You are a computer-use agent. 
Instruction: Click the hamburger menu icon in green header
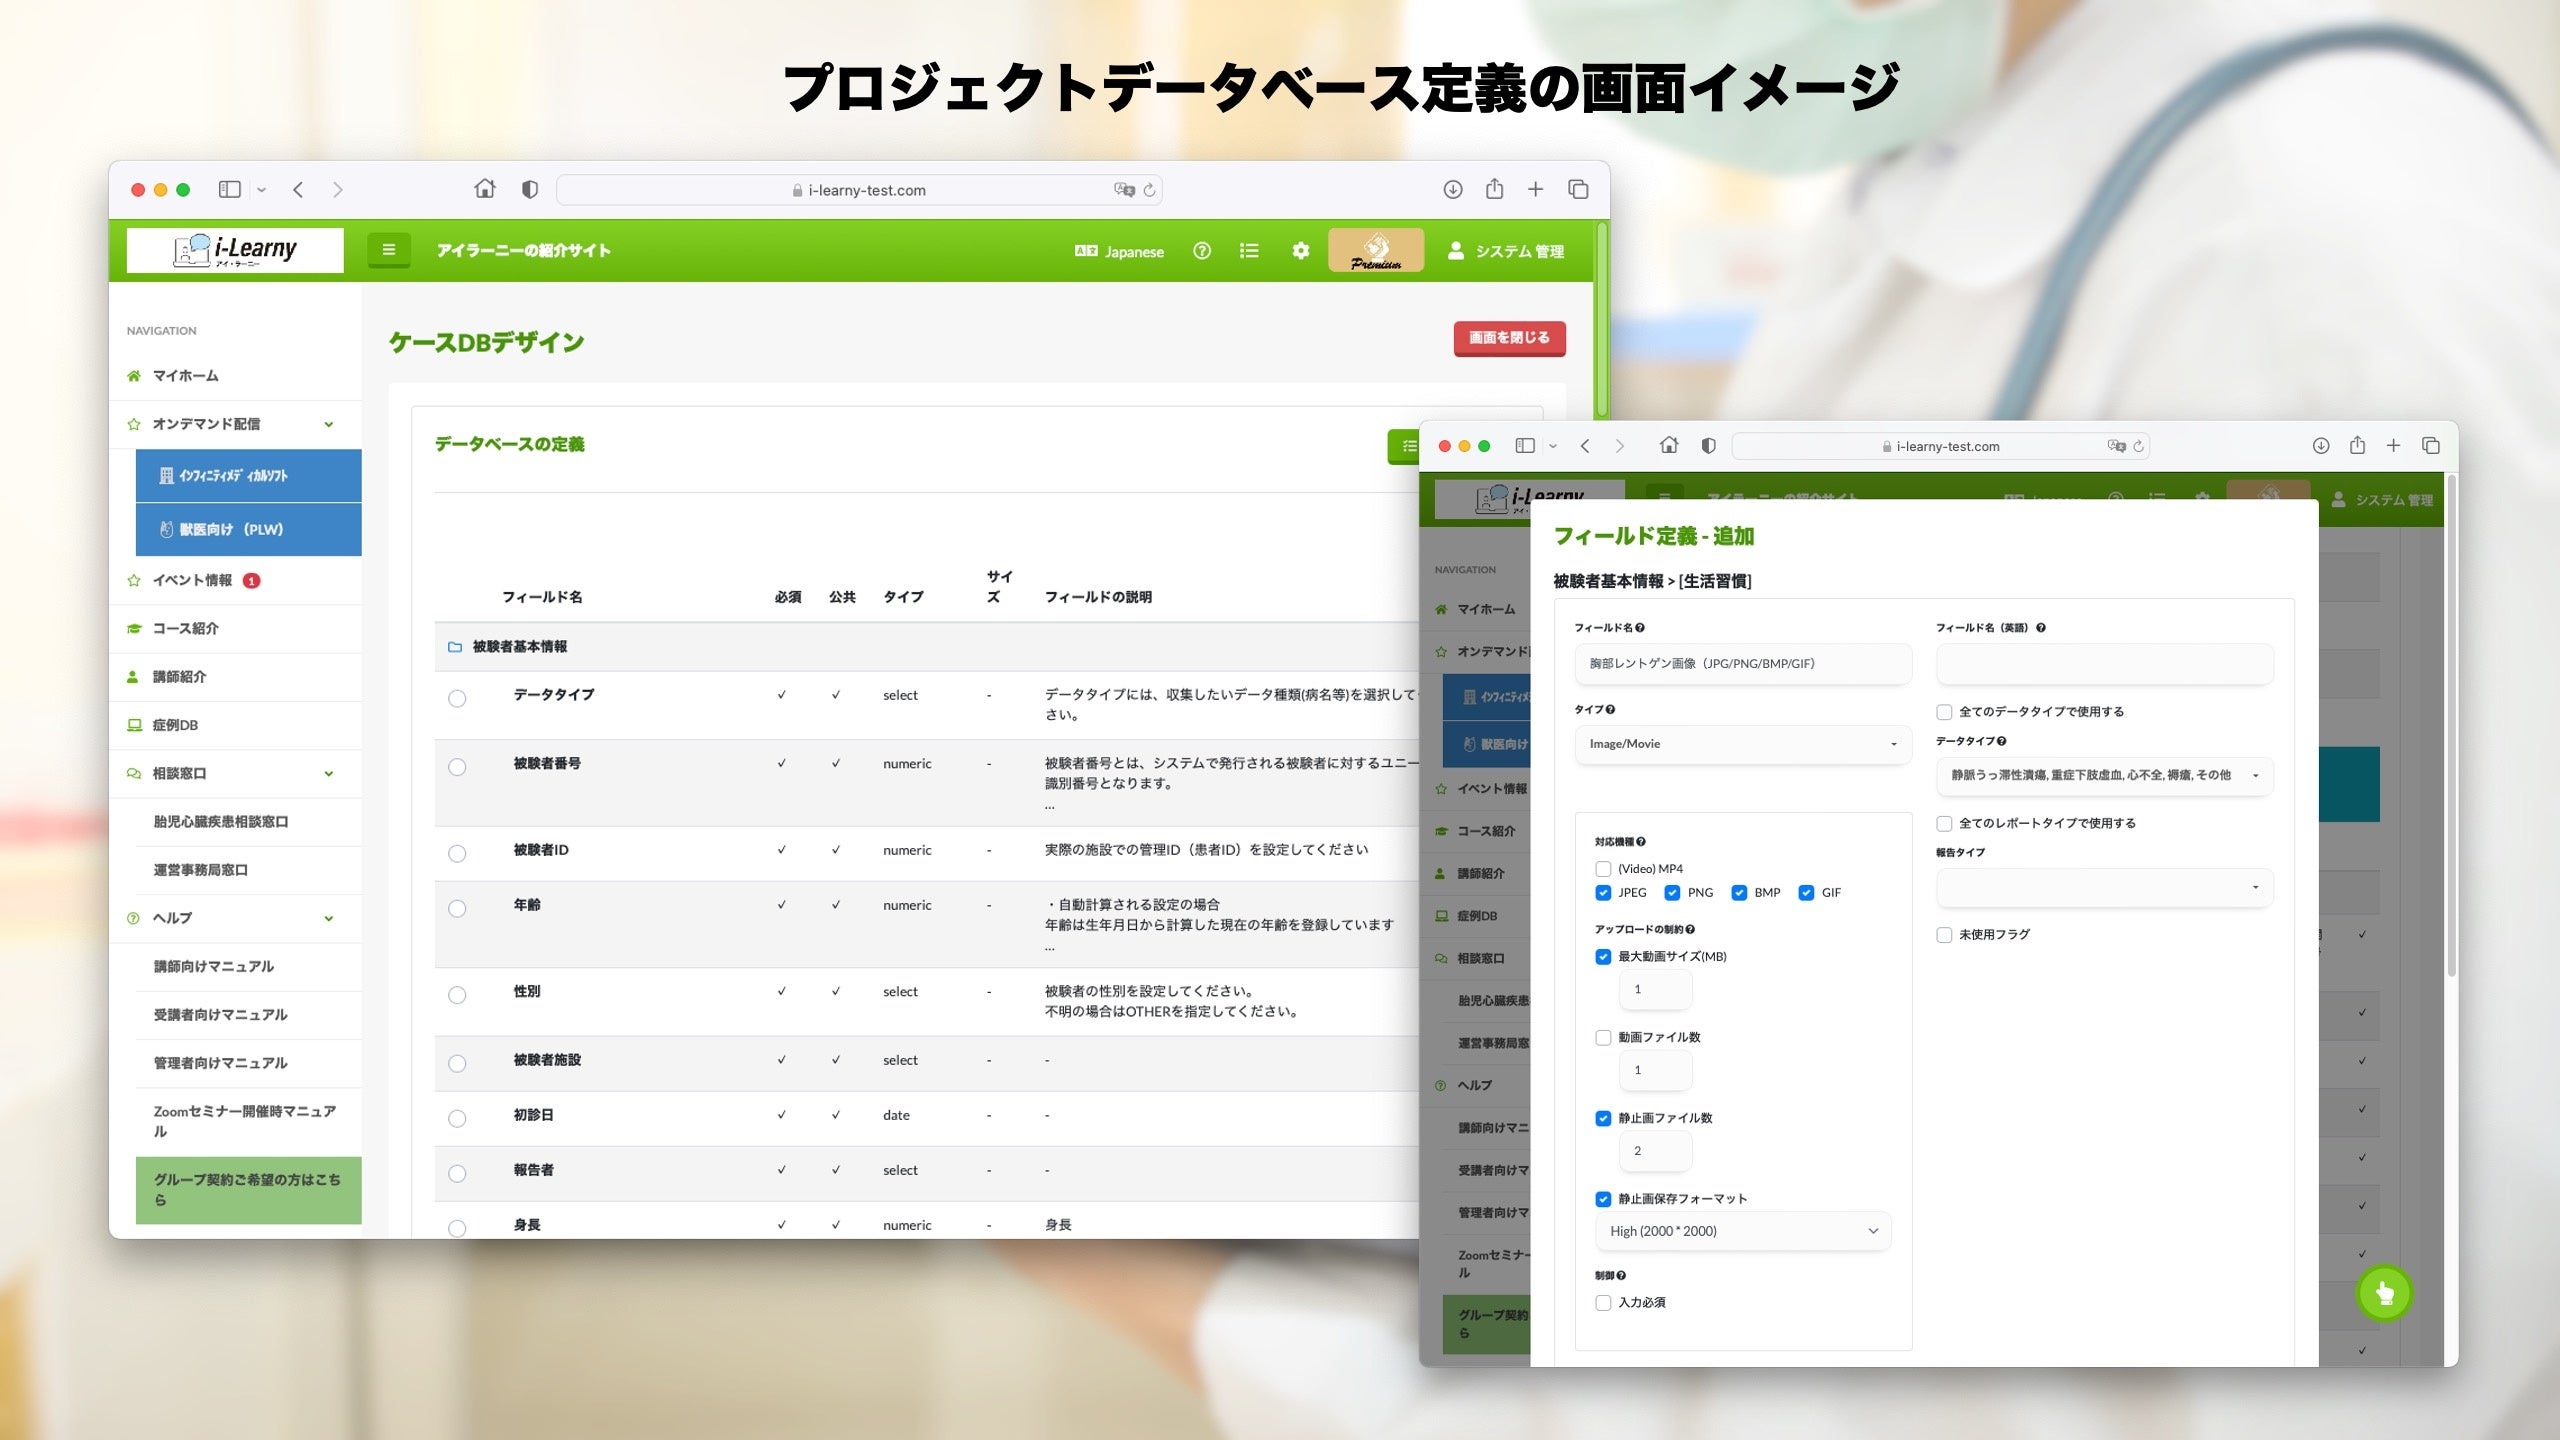click(x=388, y=250)
